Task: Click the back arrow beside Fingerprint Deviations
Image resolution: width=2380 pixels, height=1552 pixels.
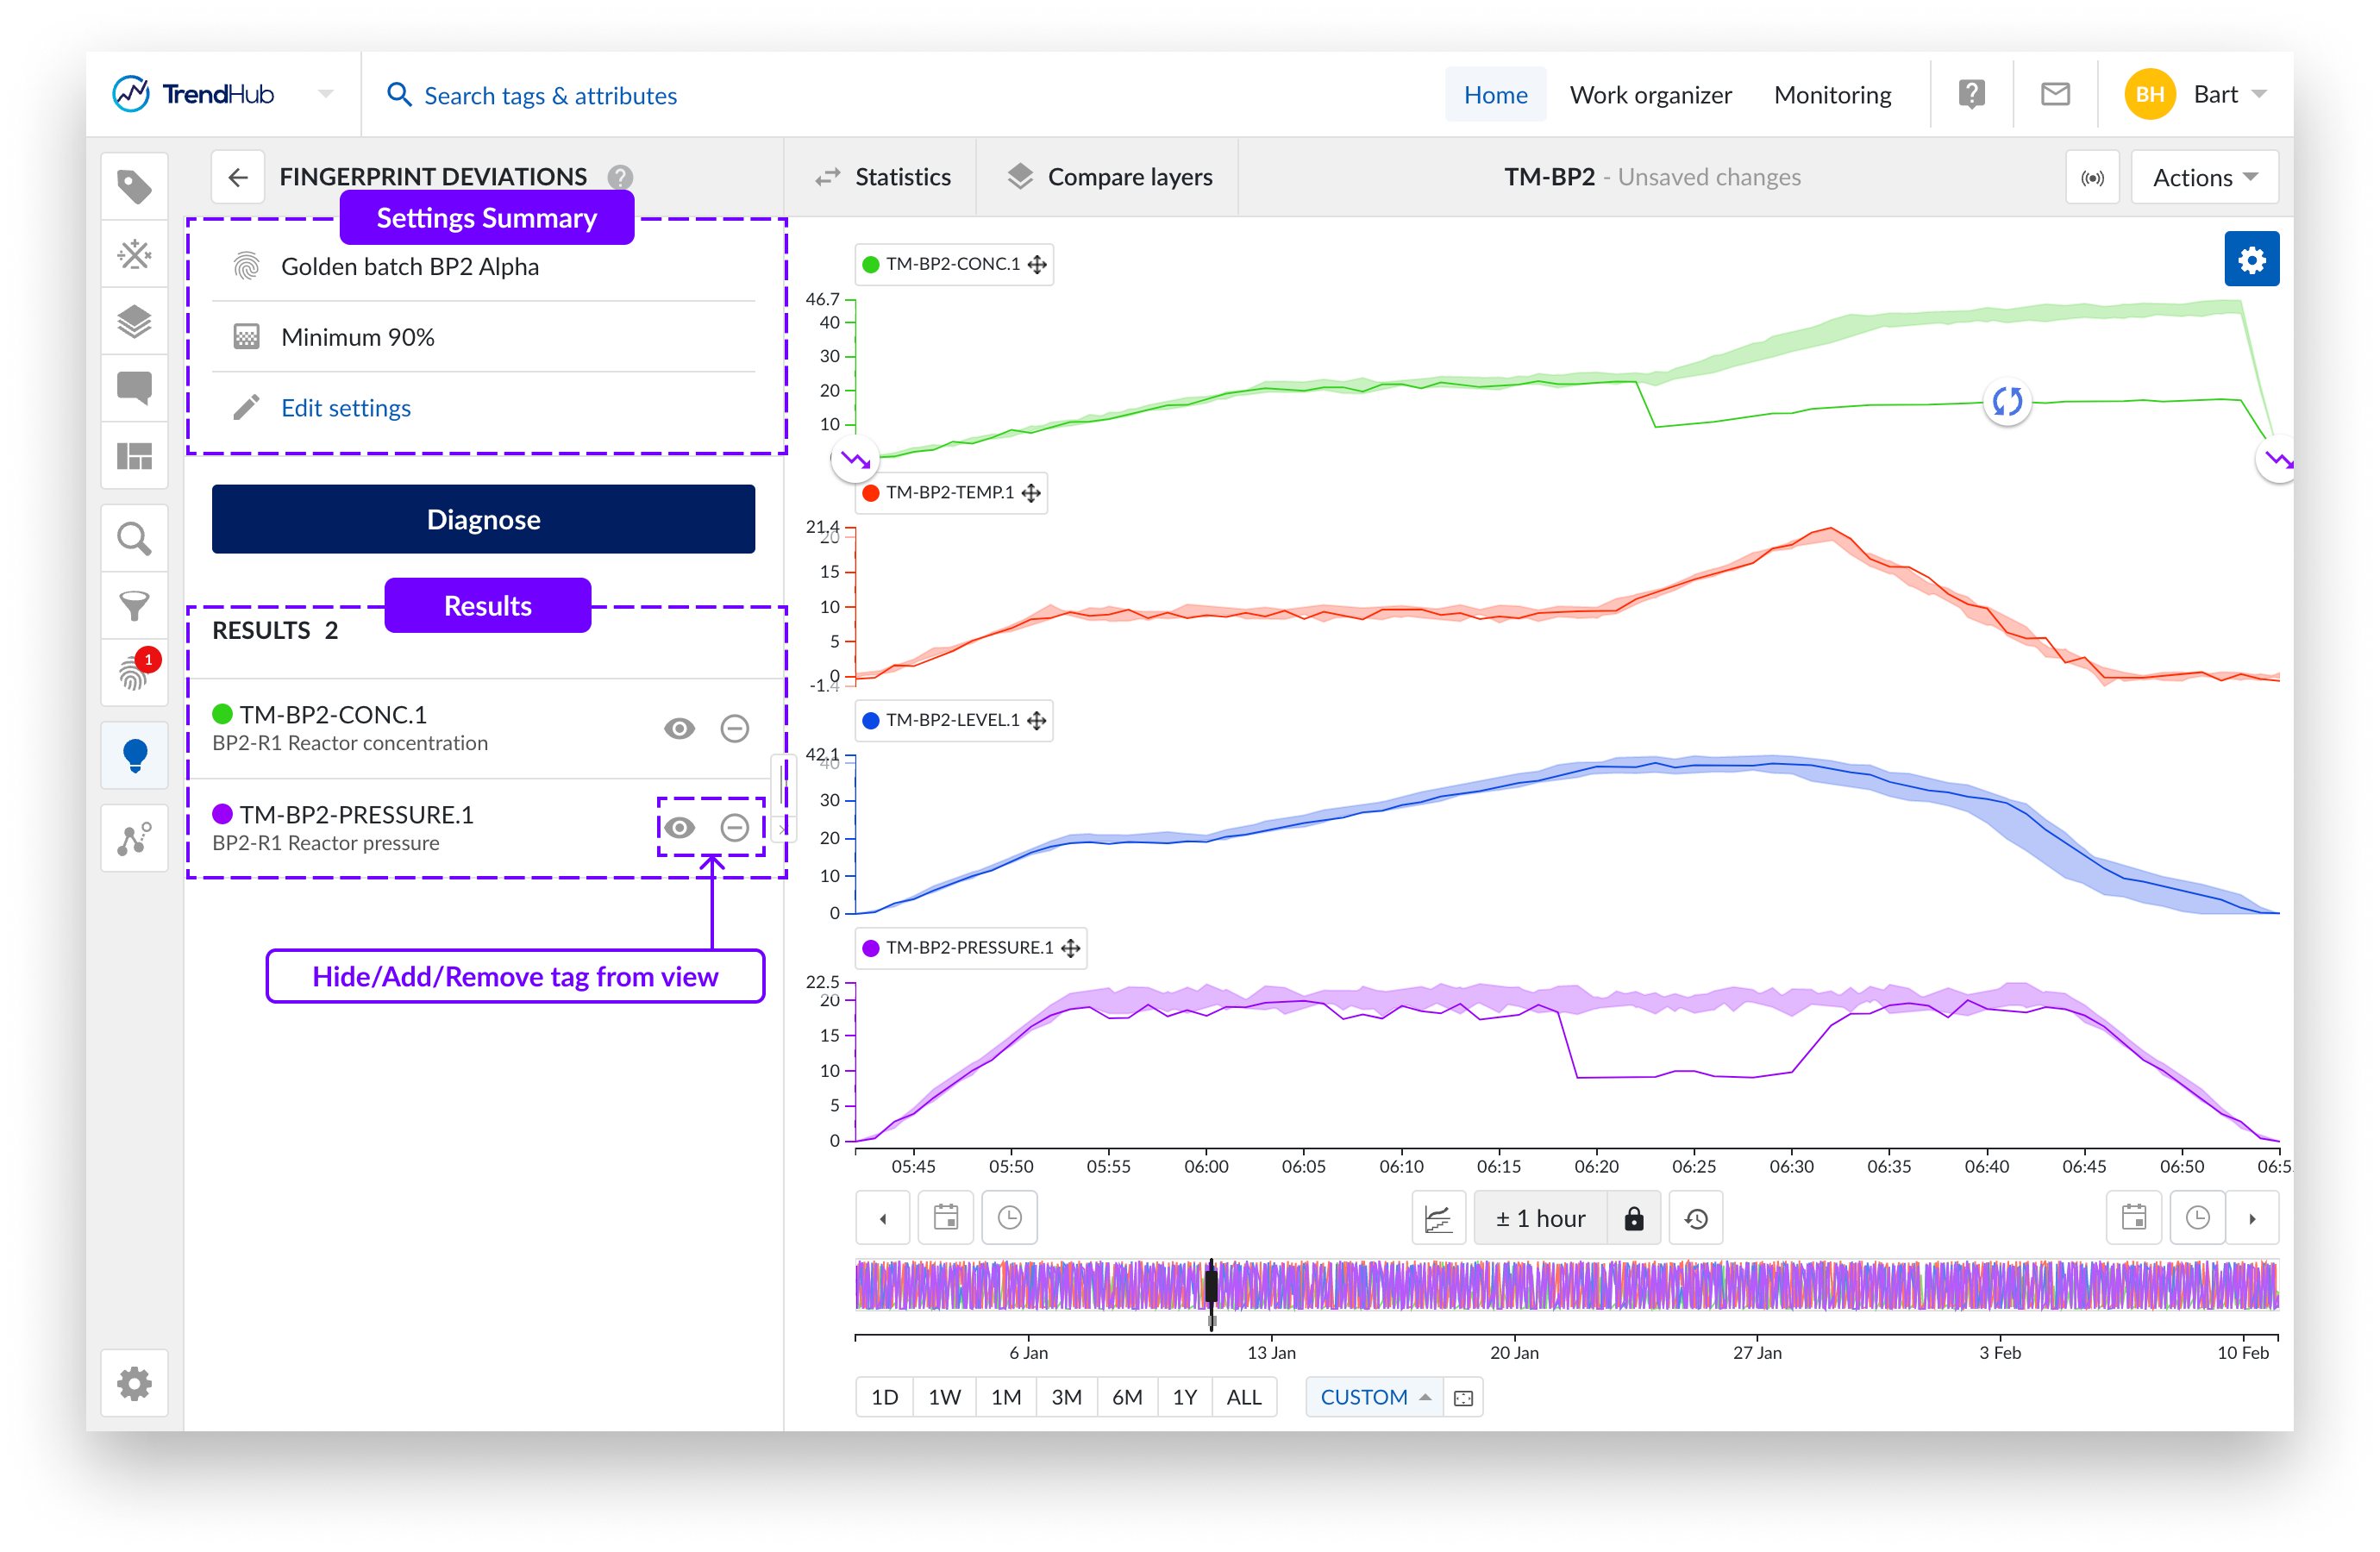Action: [238, 178]
